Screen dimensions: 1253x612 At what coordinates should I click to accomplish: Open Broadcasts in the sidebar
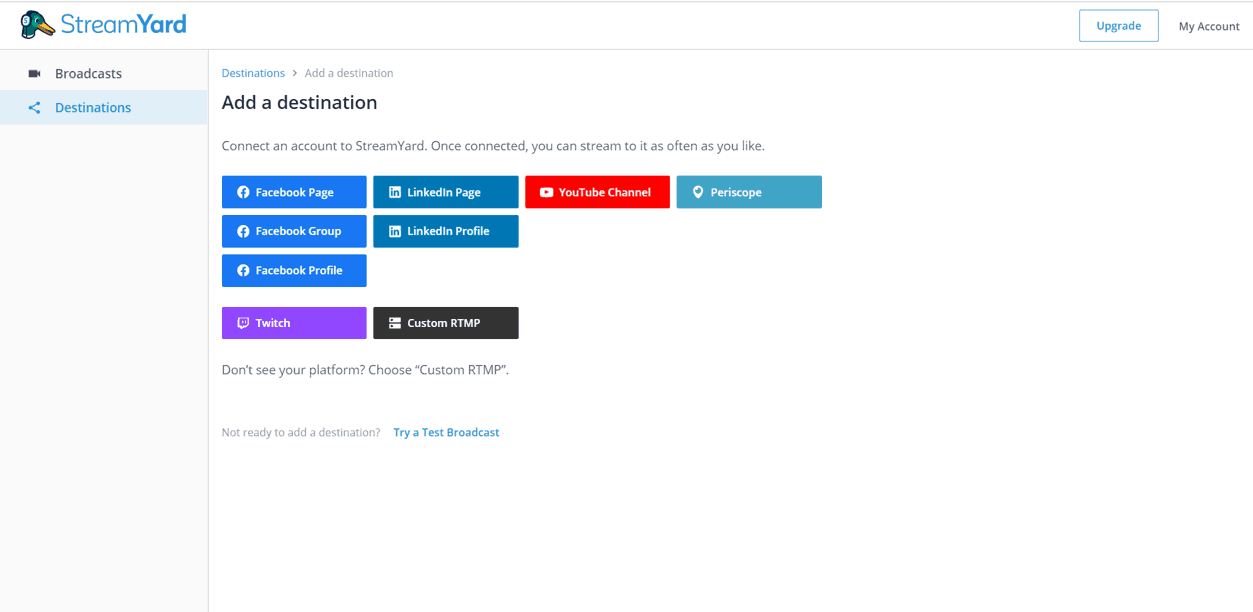(x=104, y=74)
